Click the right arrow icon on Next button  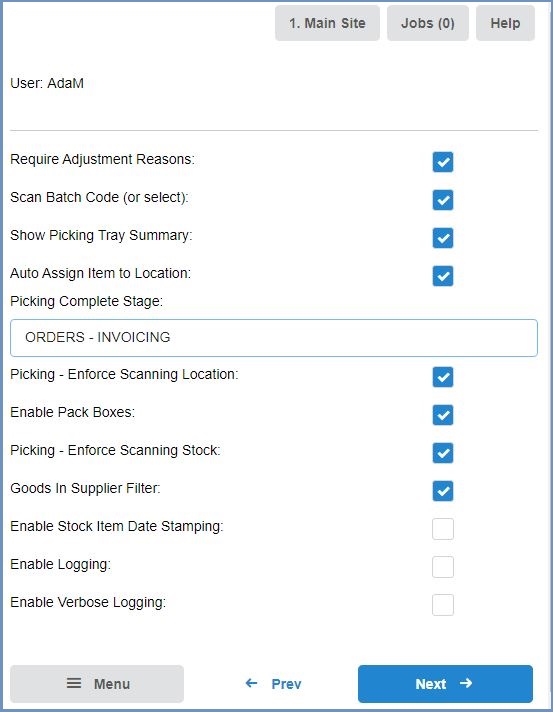pyautogui.click(x=466, y=683)
